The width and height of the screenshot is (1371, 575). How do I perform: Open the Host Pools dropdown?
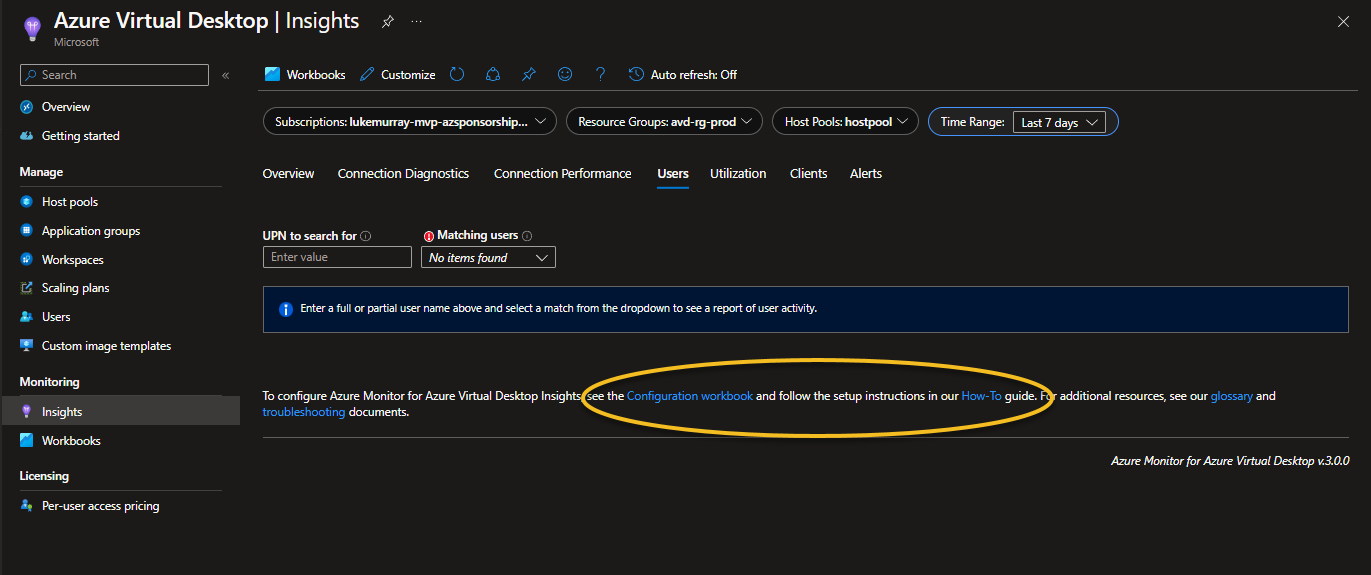845,121
